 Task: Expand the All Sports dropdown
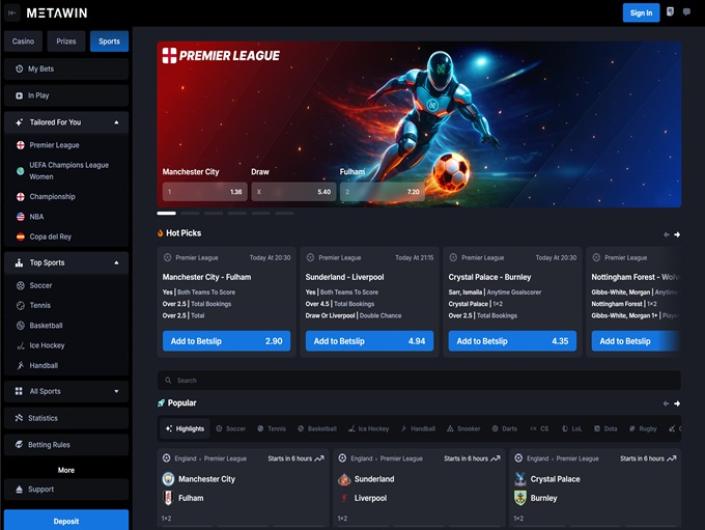click(x=115, y=392)
